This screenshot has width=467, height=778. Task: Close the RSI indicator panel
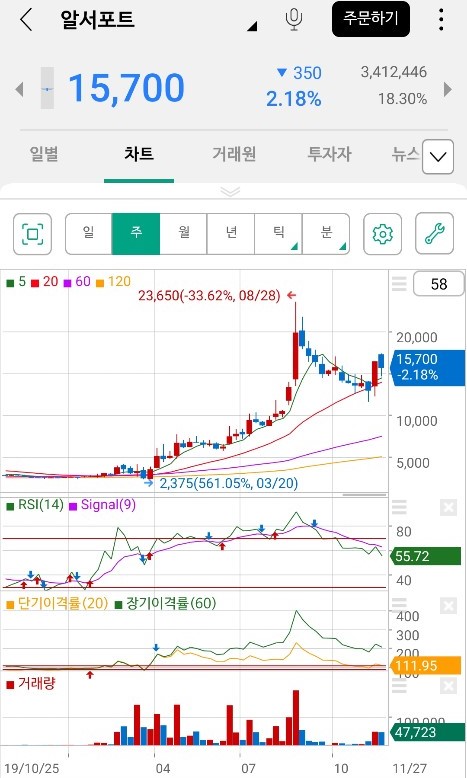point(448,508)
